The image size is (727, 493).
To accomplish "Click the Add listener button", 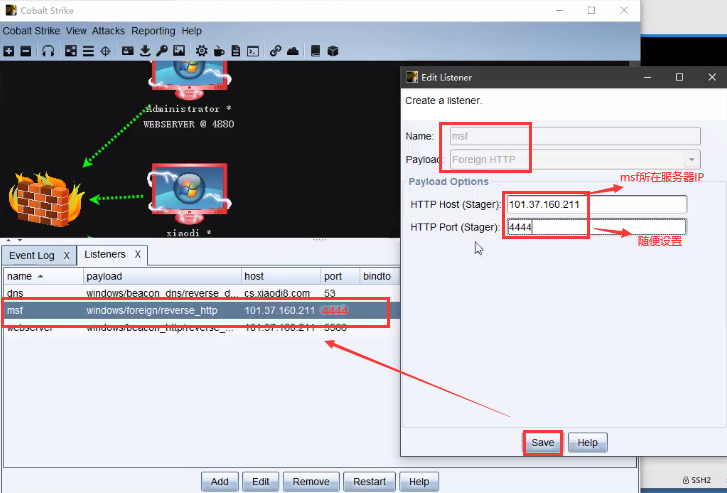I will tap(219, 481).
